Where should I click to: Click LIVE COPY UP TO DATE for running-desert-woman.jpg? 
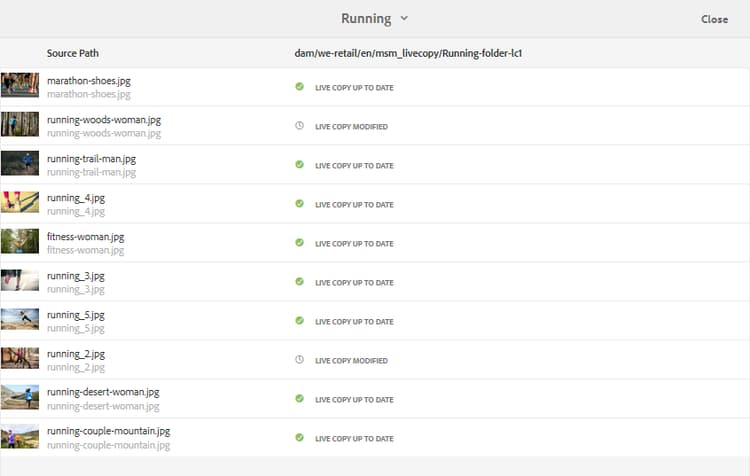pyautogui.click(x=354, y=400)
